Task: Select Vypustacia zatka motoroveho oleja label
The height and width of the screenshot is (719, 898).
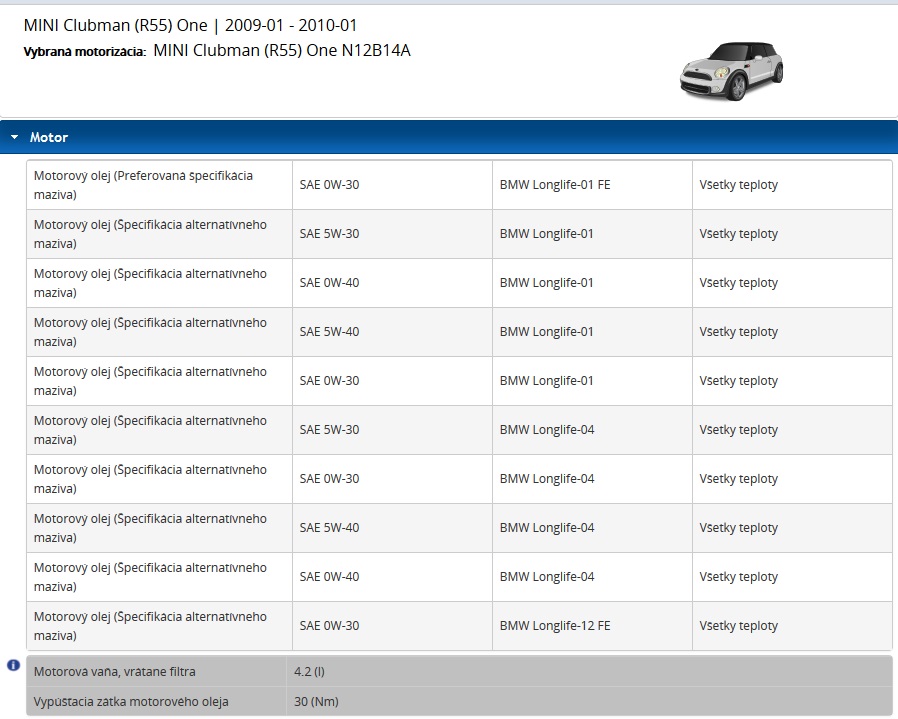Action: tap(130, 701)
